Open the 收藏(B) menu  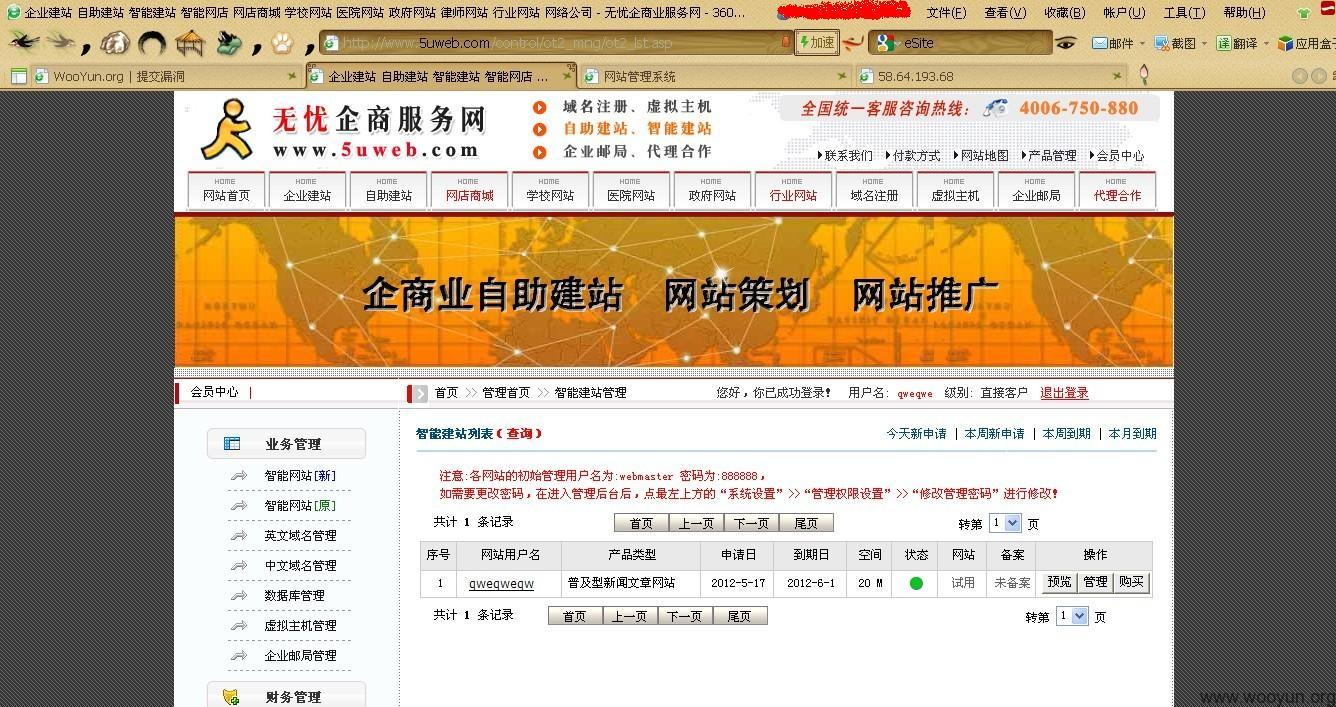tap(1064, 13)
